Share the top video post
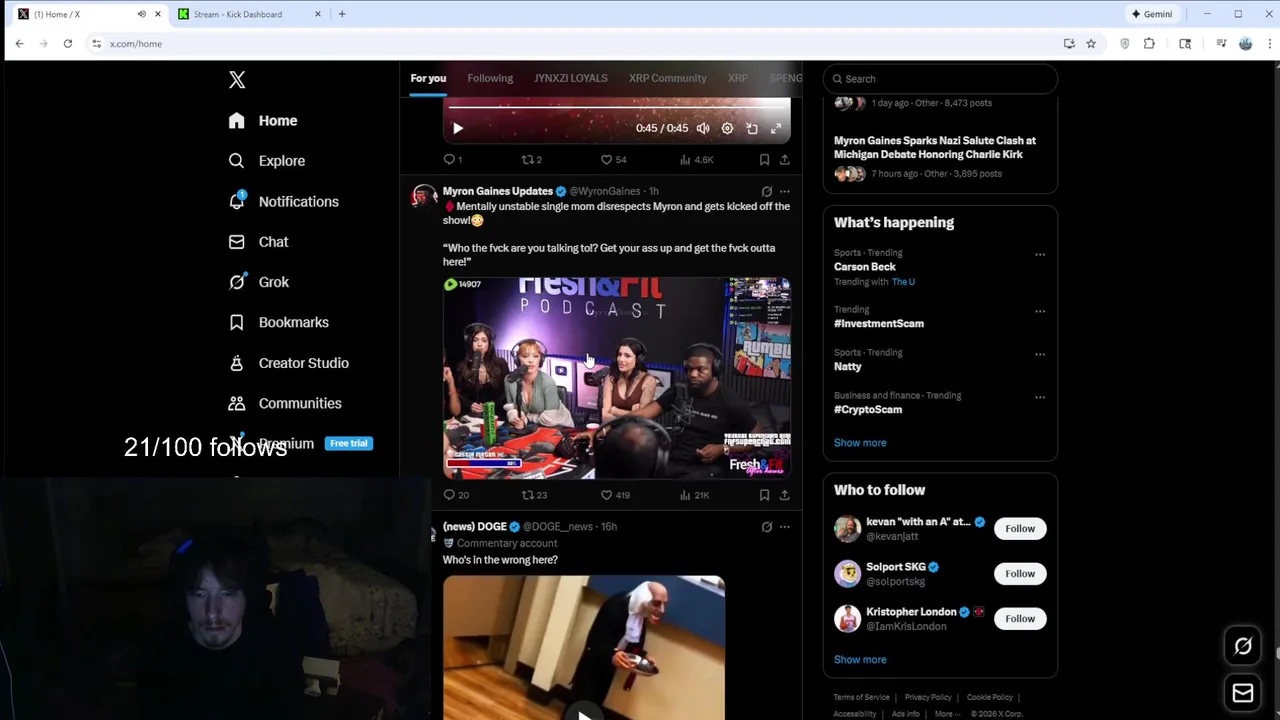Screen dimensions: 1280x720 785,159
